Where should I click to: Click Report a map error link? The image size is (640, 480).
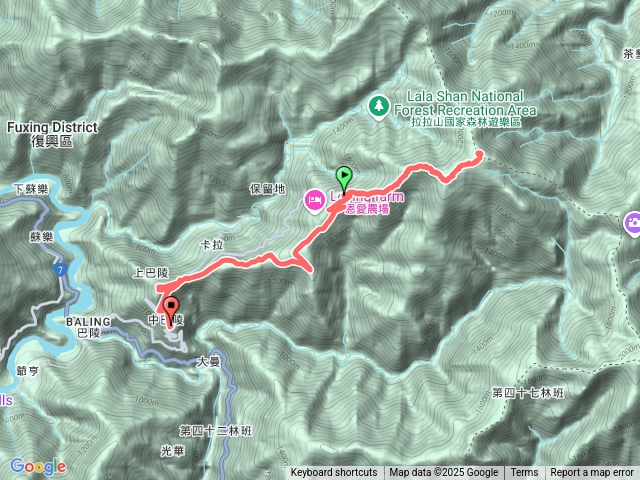[x=591, y=473]
